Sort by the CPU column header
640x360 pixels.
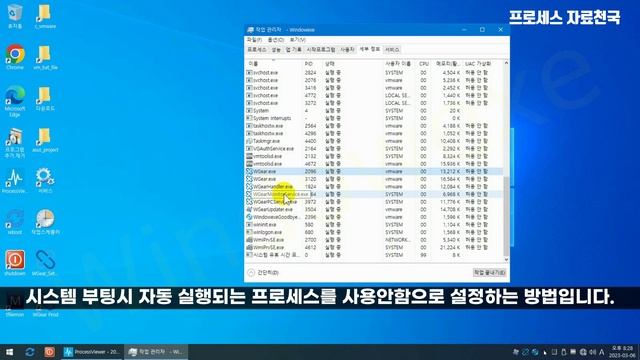click(x=424, y=64)
